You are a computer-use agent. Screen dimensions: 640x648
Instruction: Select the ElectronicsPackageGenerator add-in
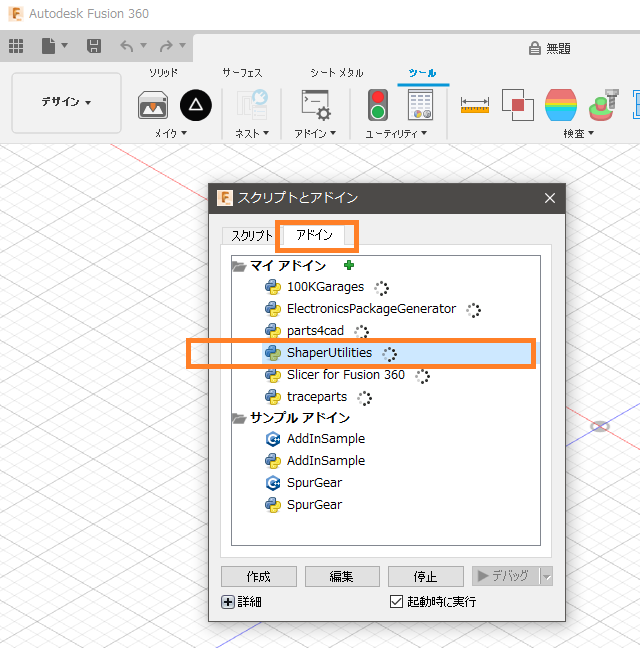[371, 309]
